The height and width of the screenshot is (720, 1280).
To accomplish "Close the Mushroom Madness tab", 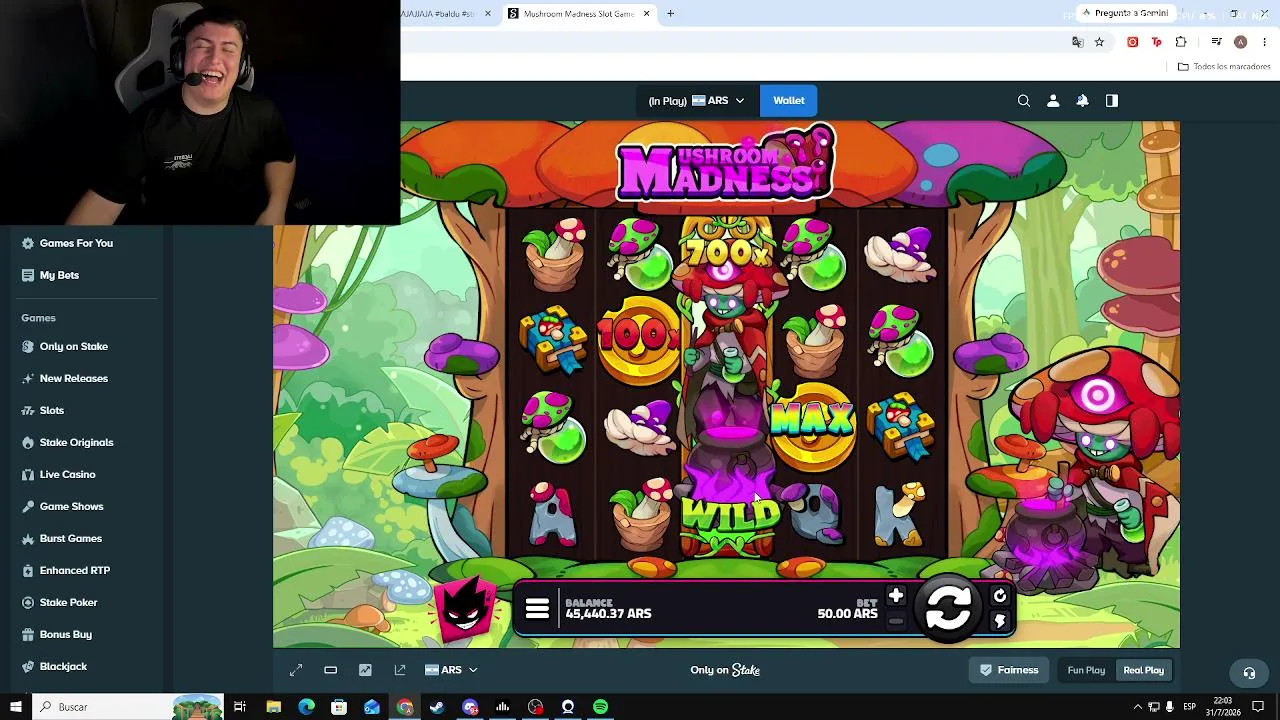I will click(x=646, y=14).
